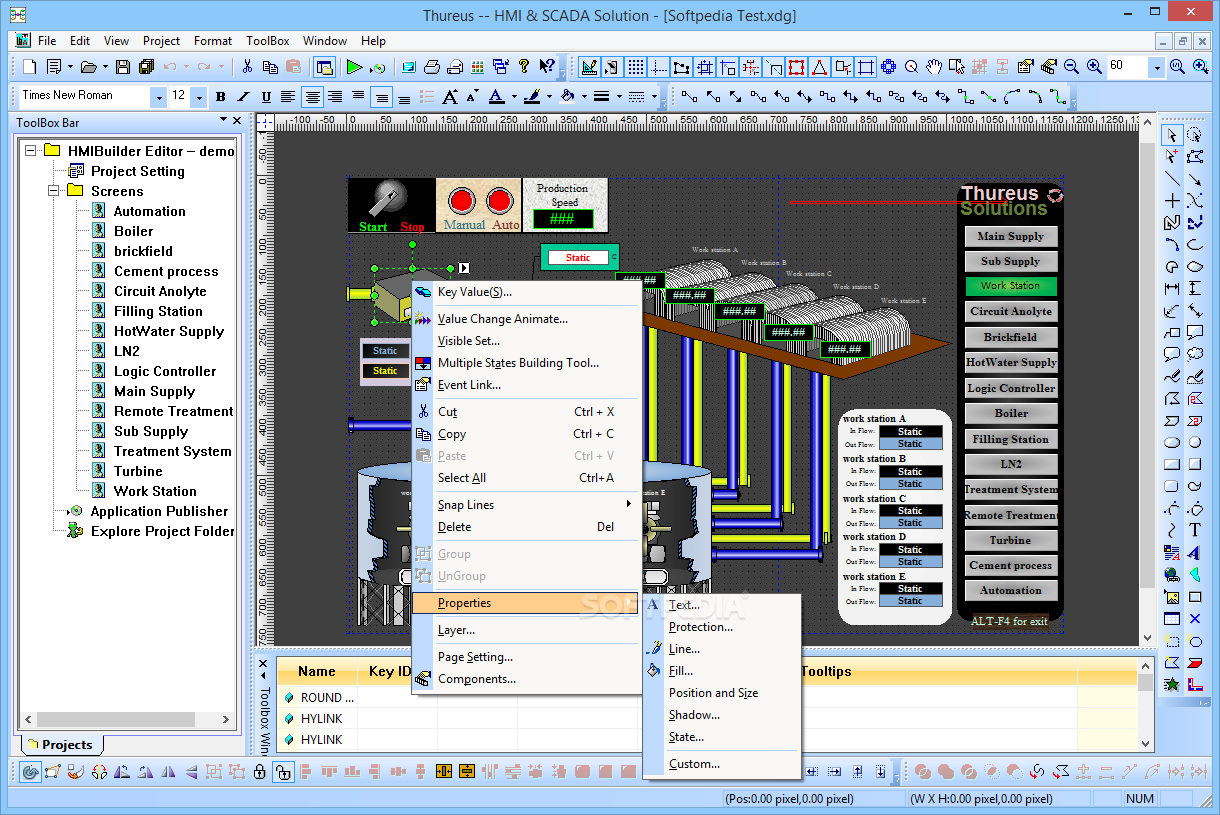Click the scissors Cut toolbar icon
This screenshot has height=815, width=1220.
[247, 67]
